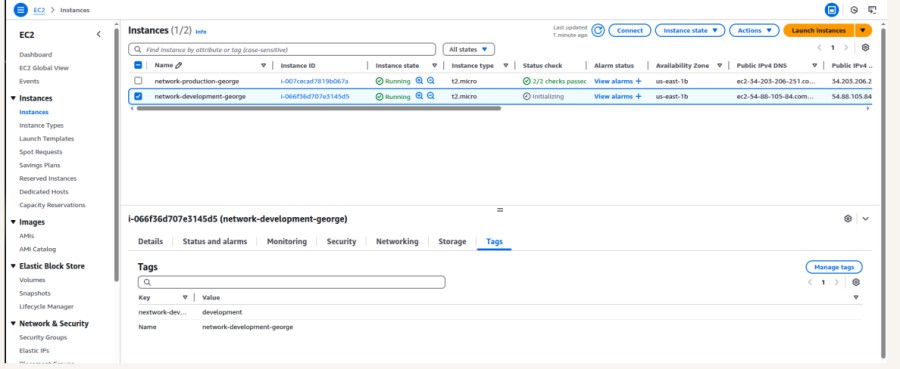The height and width of the screenshot is (369, 900).
Task: Open Spot Requests in the sidebar
Action: point(41,152)
